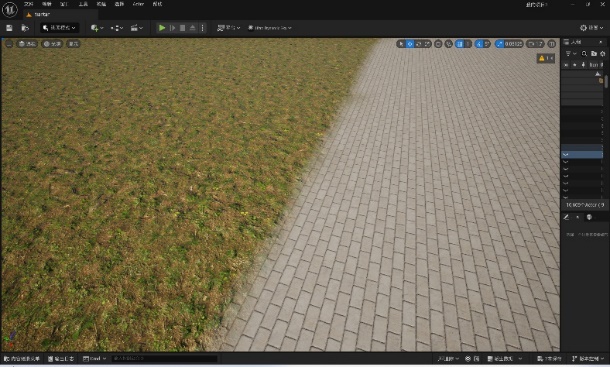This screenshot has width=610, height=367.
Task: Open the last menu bar item (Help)
Action: click(x=157, y=4)
